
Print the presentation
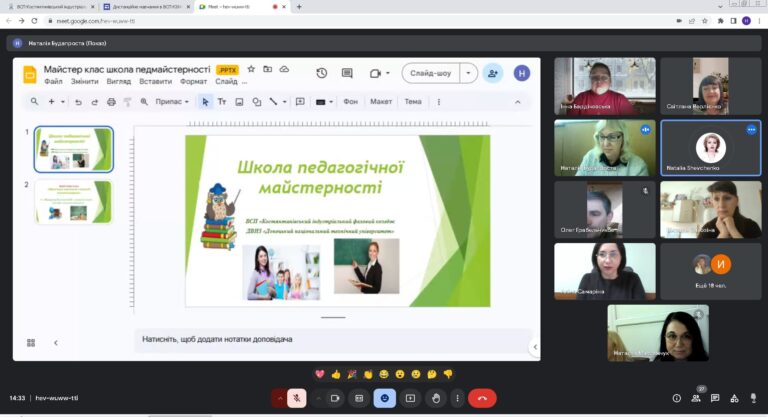click(x=111, y=102)
